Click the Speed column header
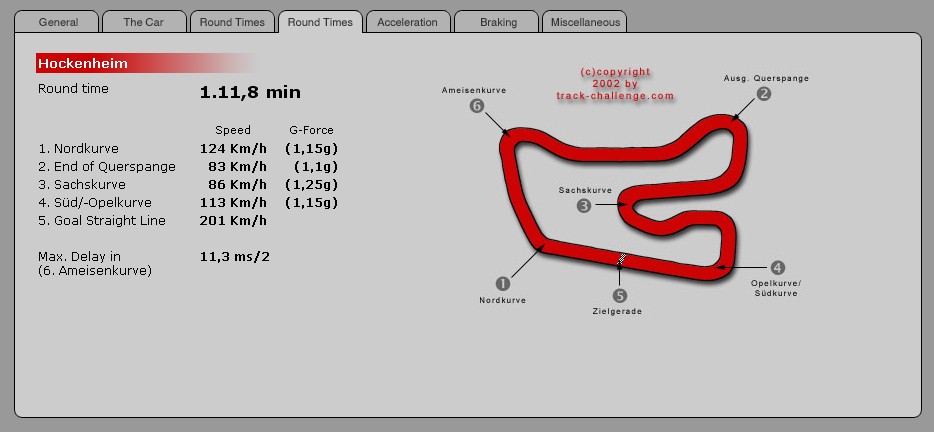 click(233, 130)
